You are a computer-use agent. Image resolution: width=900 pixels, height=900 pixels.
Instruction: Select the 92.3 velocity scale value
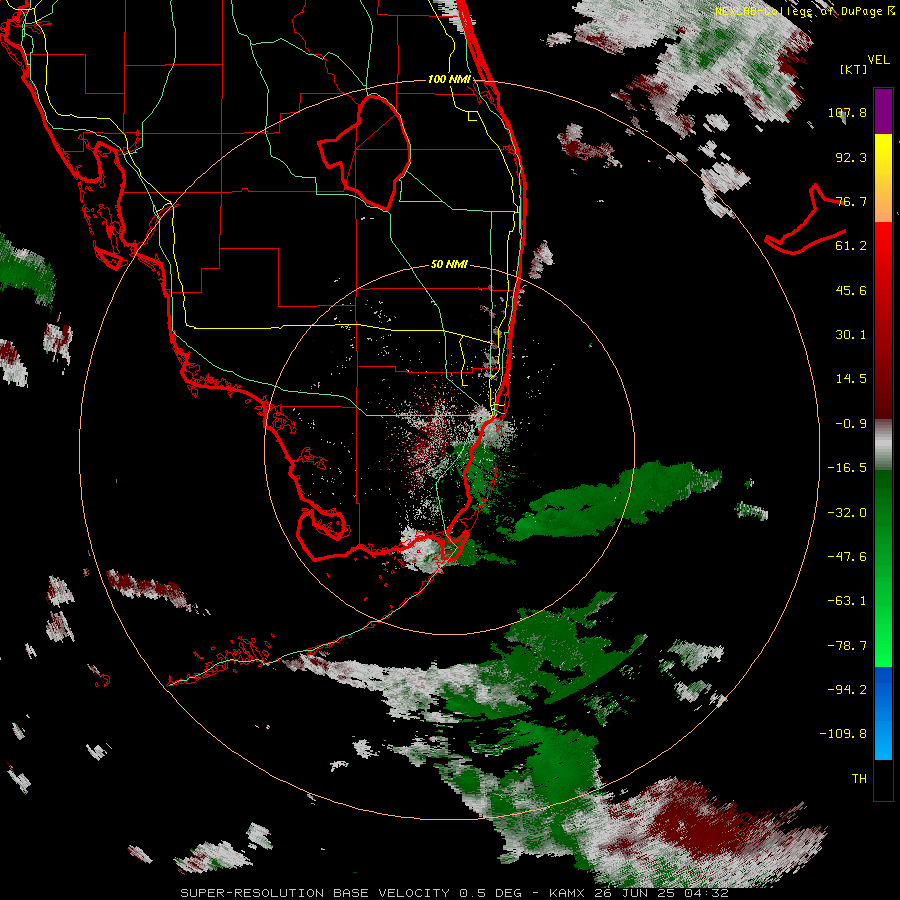[x=851, y=157]
